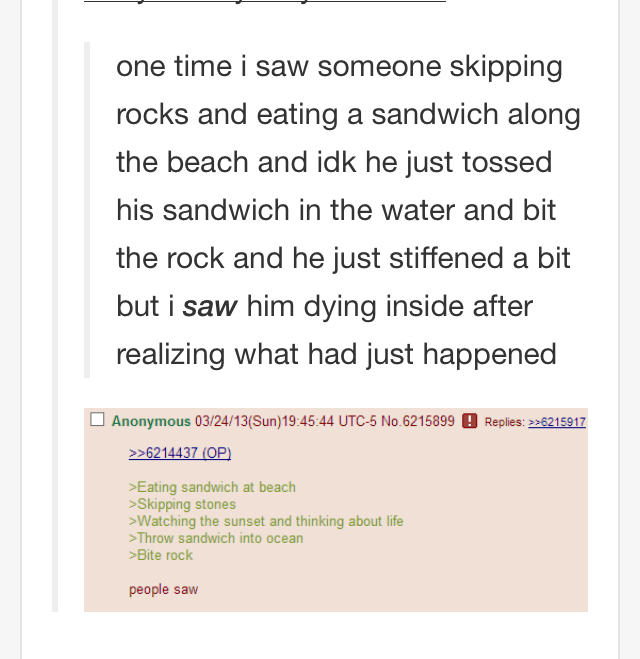This screenshot has width=640, height=659.
Task: Click the greentext line about watching the sunset
Action: 266,521
